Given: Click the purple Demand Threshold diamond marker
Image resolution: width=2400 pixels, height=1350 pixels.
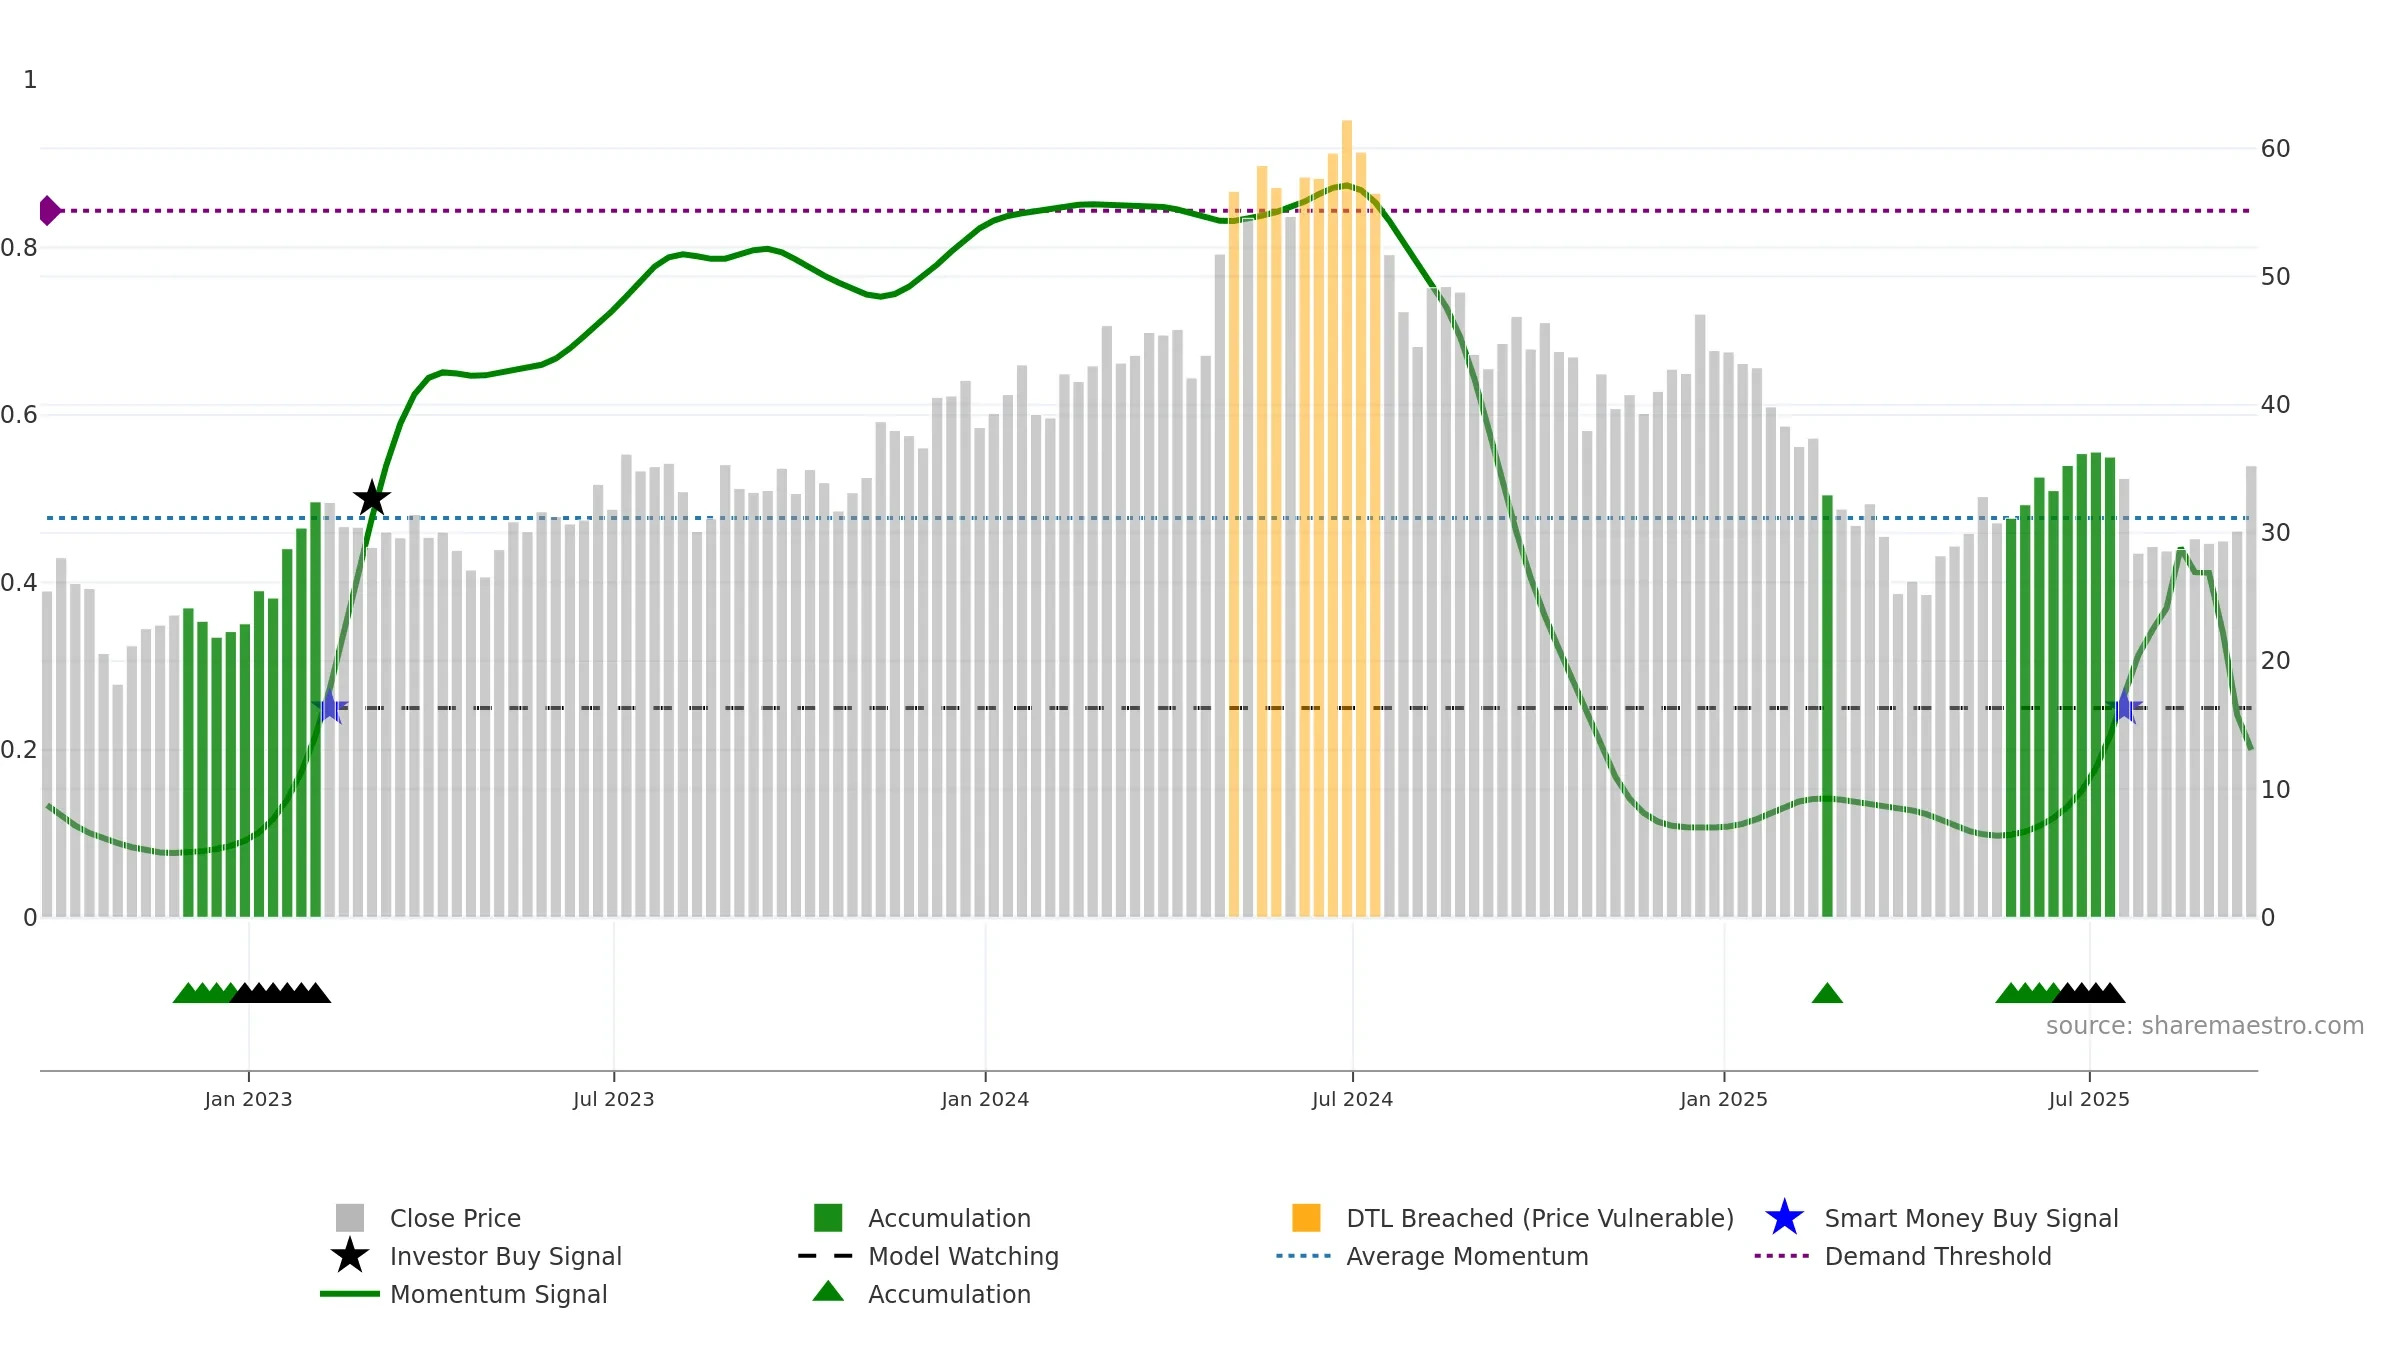Looking at the screenshot, I should click(x=49, y=211).
